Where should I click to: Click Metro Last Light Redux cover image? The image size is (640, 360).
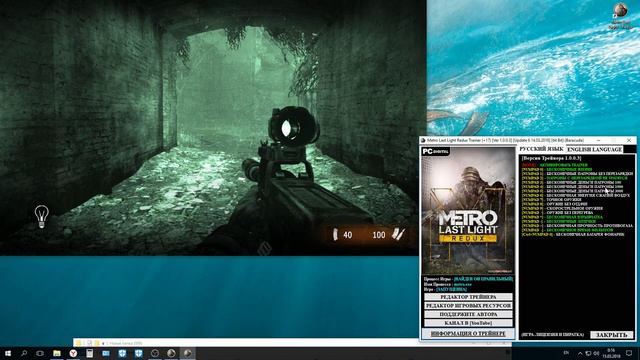tap(468, 210)
